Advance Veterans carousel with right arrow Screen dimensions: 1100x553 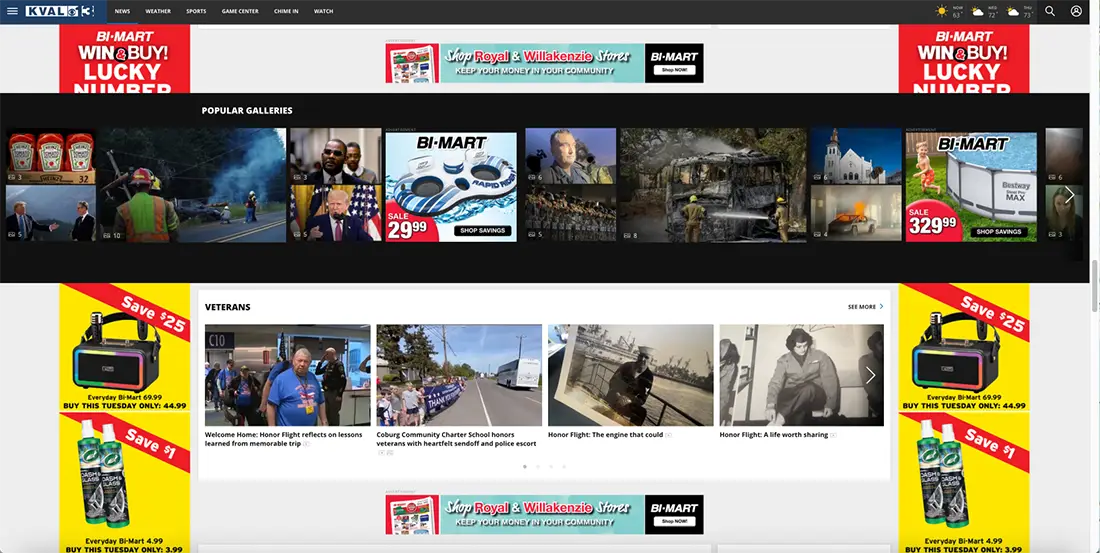[x=870, y=375]
